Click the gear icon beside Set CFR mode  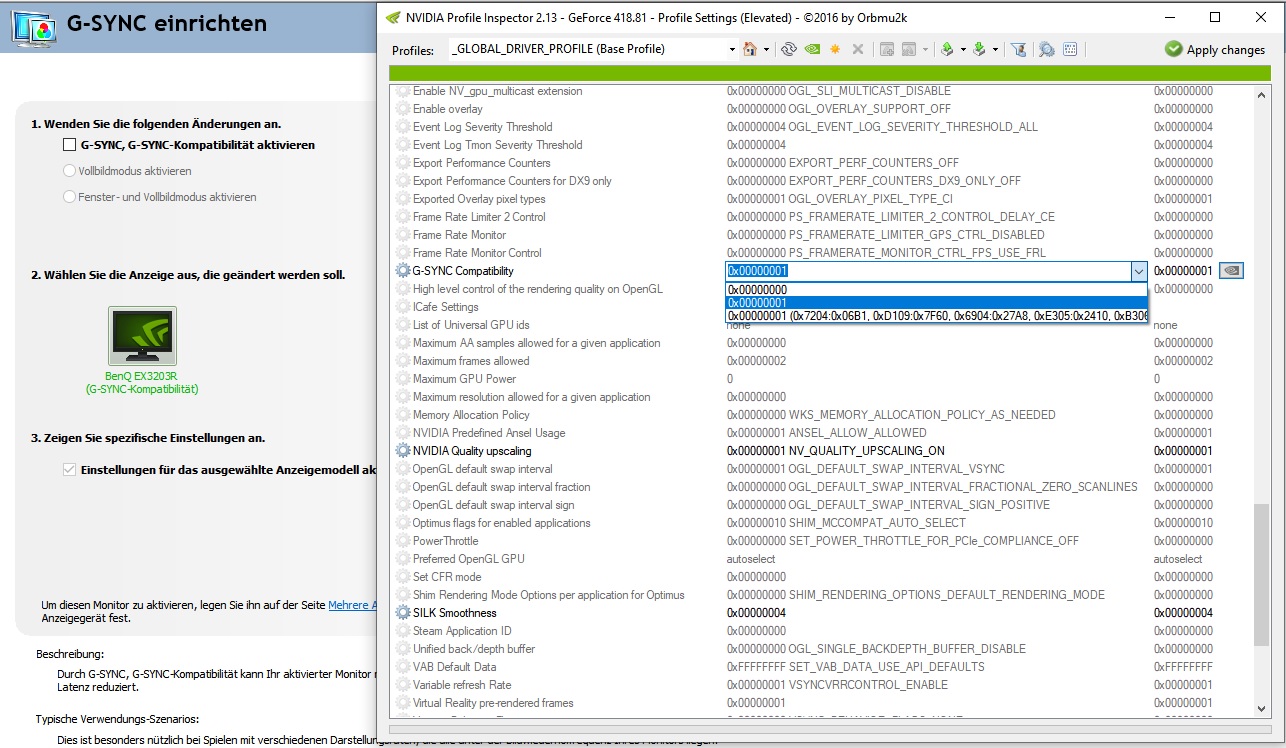point(403,577)
